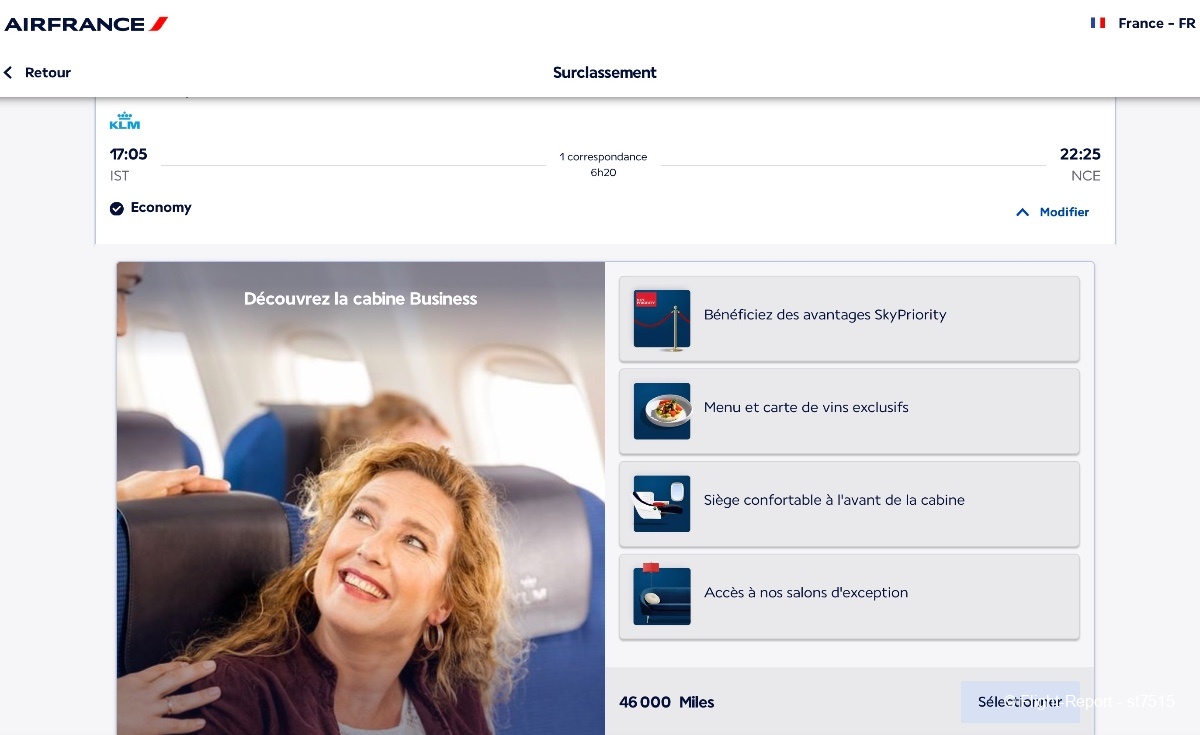
Task: Click the SkyPriority red carpet icon
Action: click(x=662, y=319)
